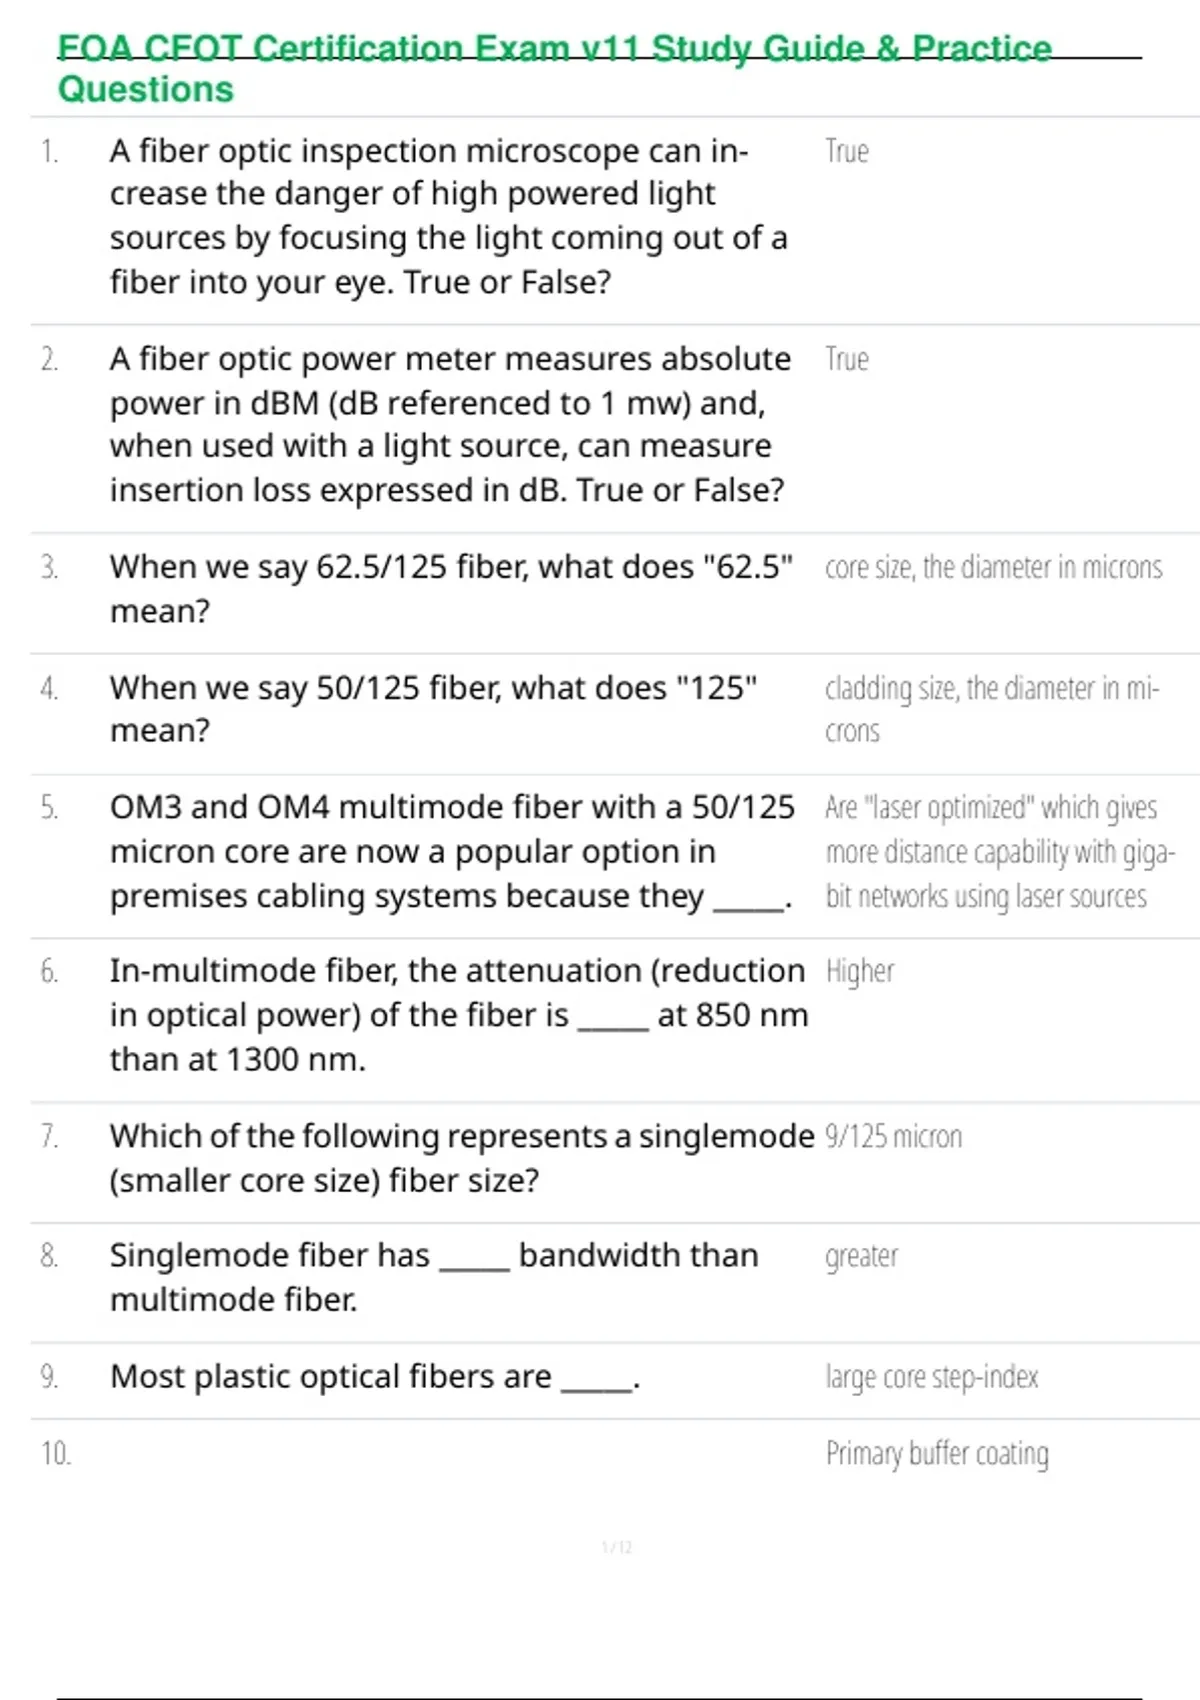1200x1700 pixels.
Task: Click the 'laser optimized' answer text
Action: click(x=999, y=852)
